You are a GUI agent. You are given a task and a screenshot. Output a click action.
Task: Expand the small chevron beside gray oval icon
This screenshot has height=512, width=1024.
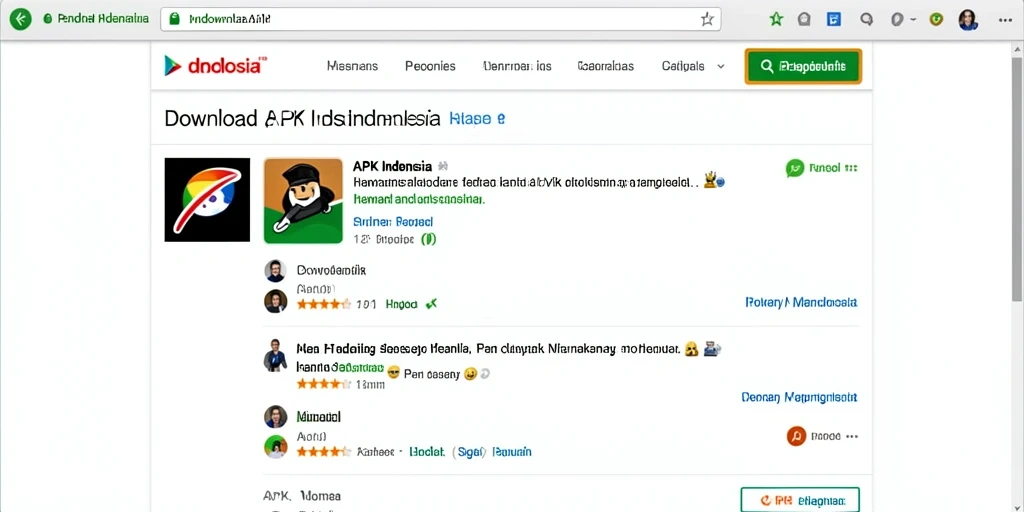911,20
